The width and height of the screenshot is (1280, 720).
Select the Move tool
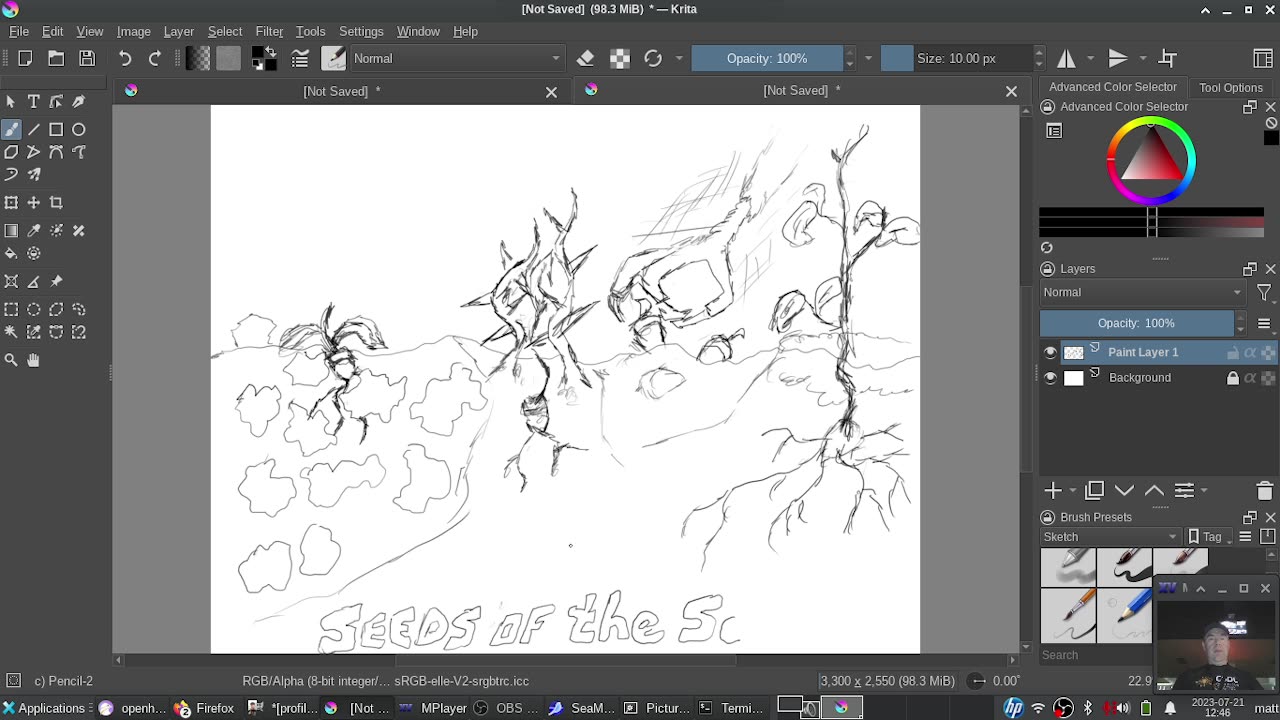(x=33, y=202)
